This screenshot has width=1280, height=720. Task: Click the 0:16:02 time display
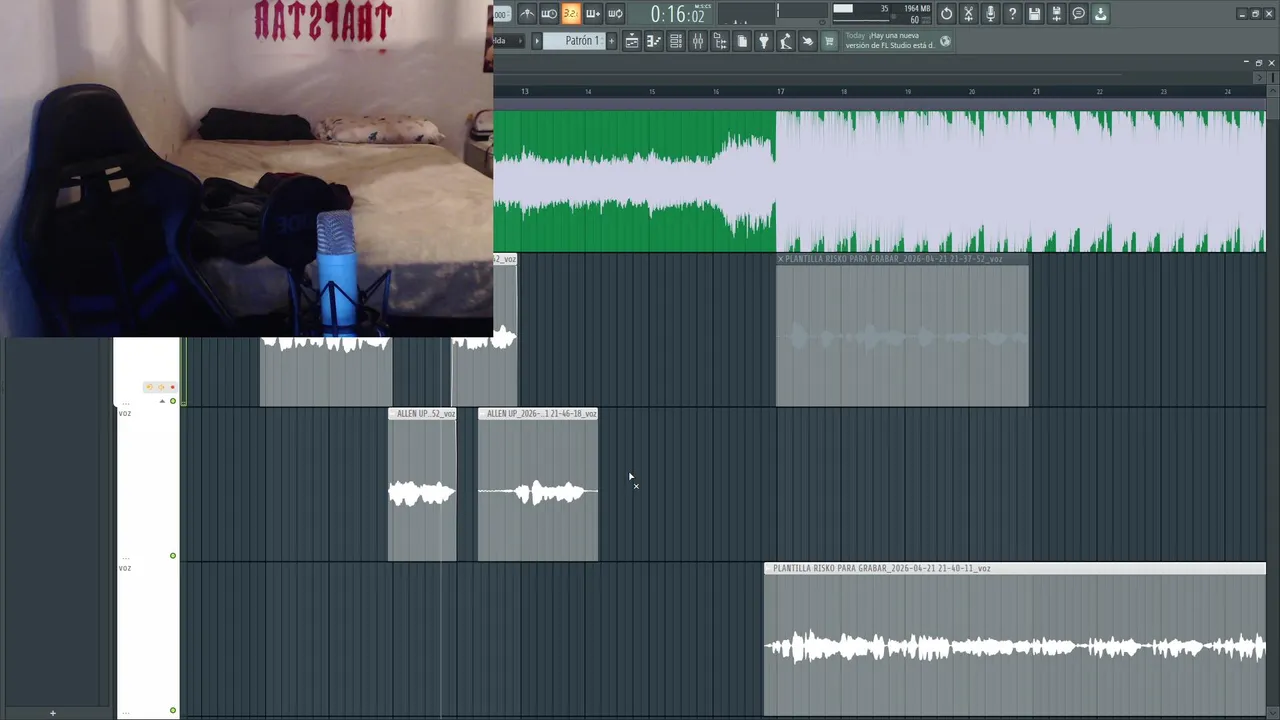tap(677, 14)
